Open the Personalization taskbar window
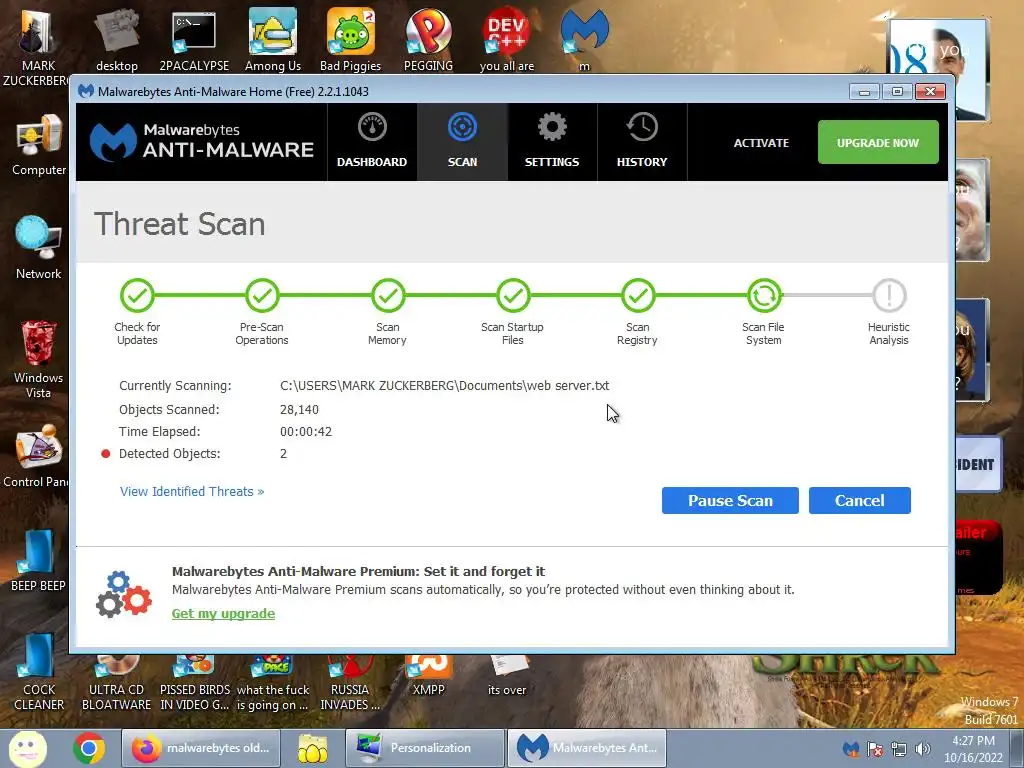1024x768 pixels. coord(425,748)
